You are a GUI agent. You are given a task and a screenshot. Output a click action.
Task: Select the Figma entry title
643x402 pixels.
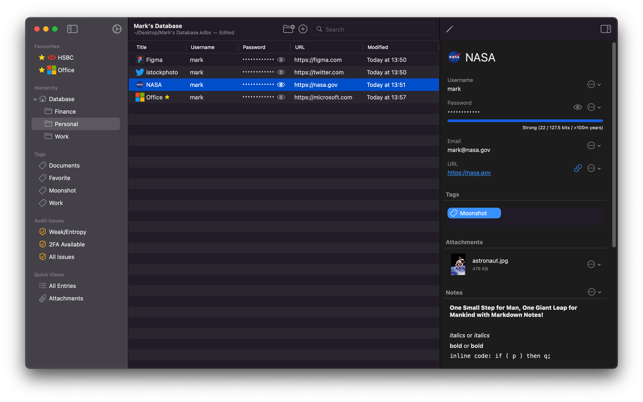(154, 60)
